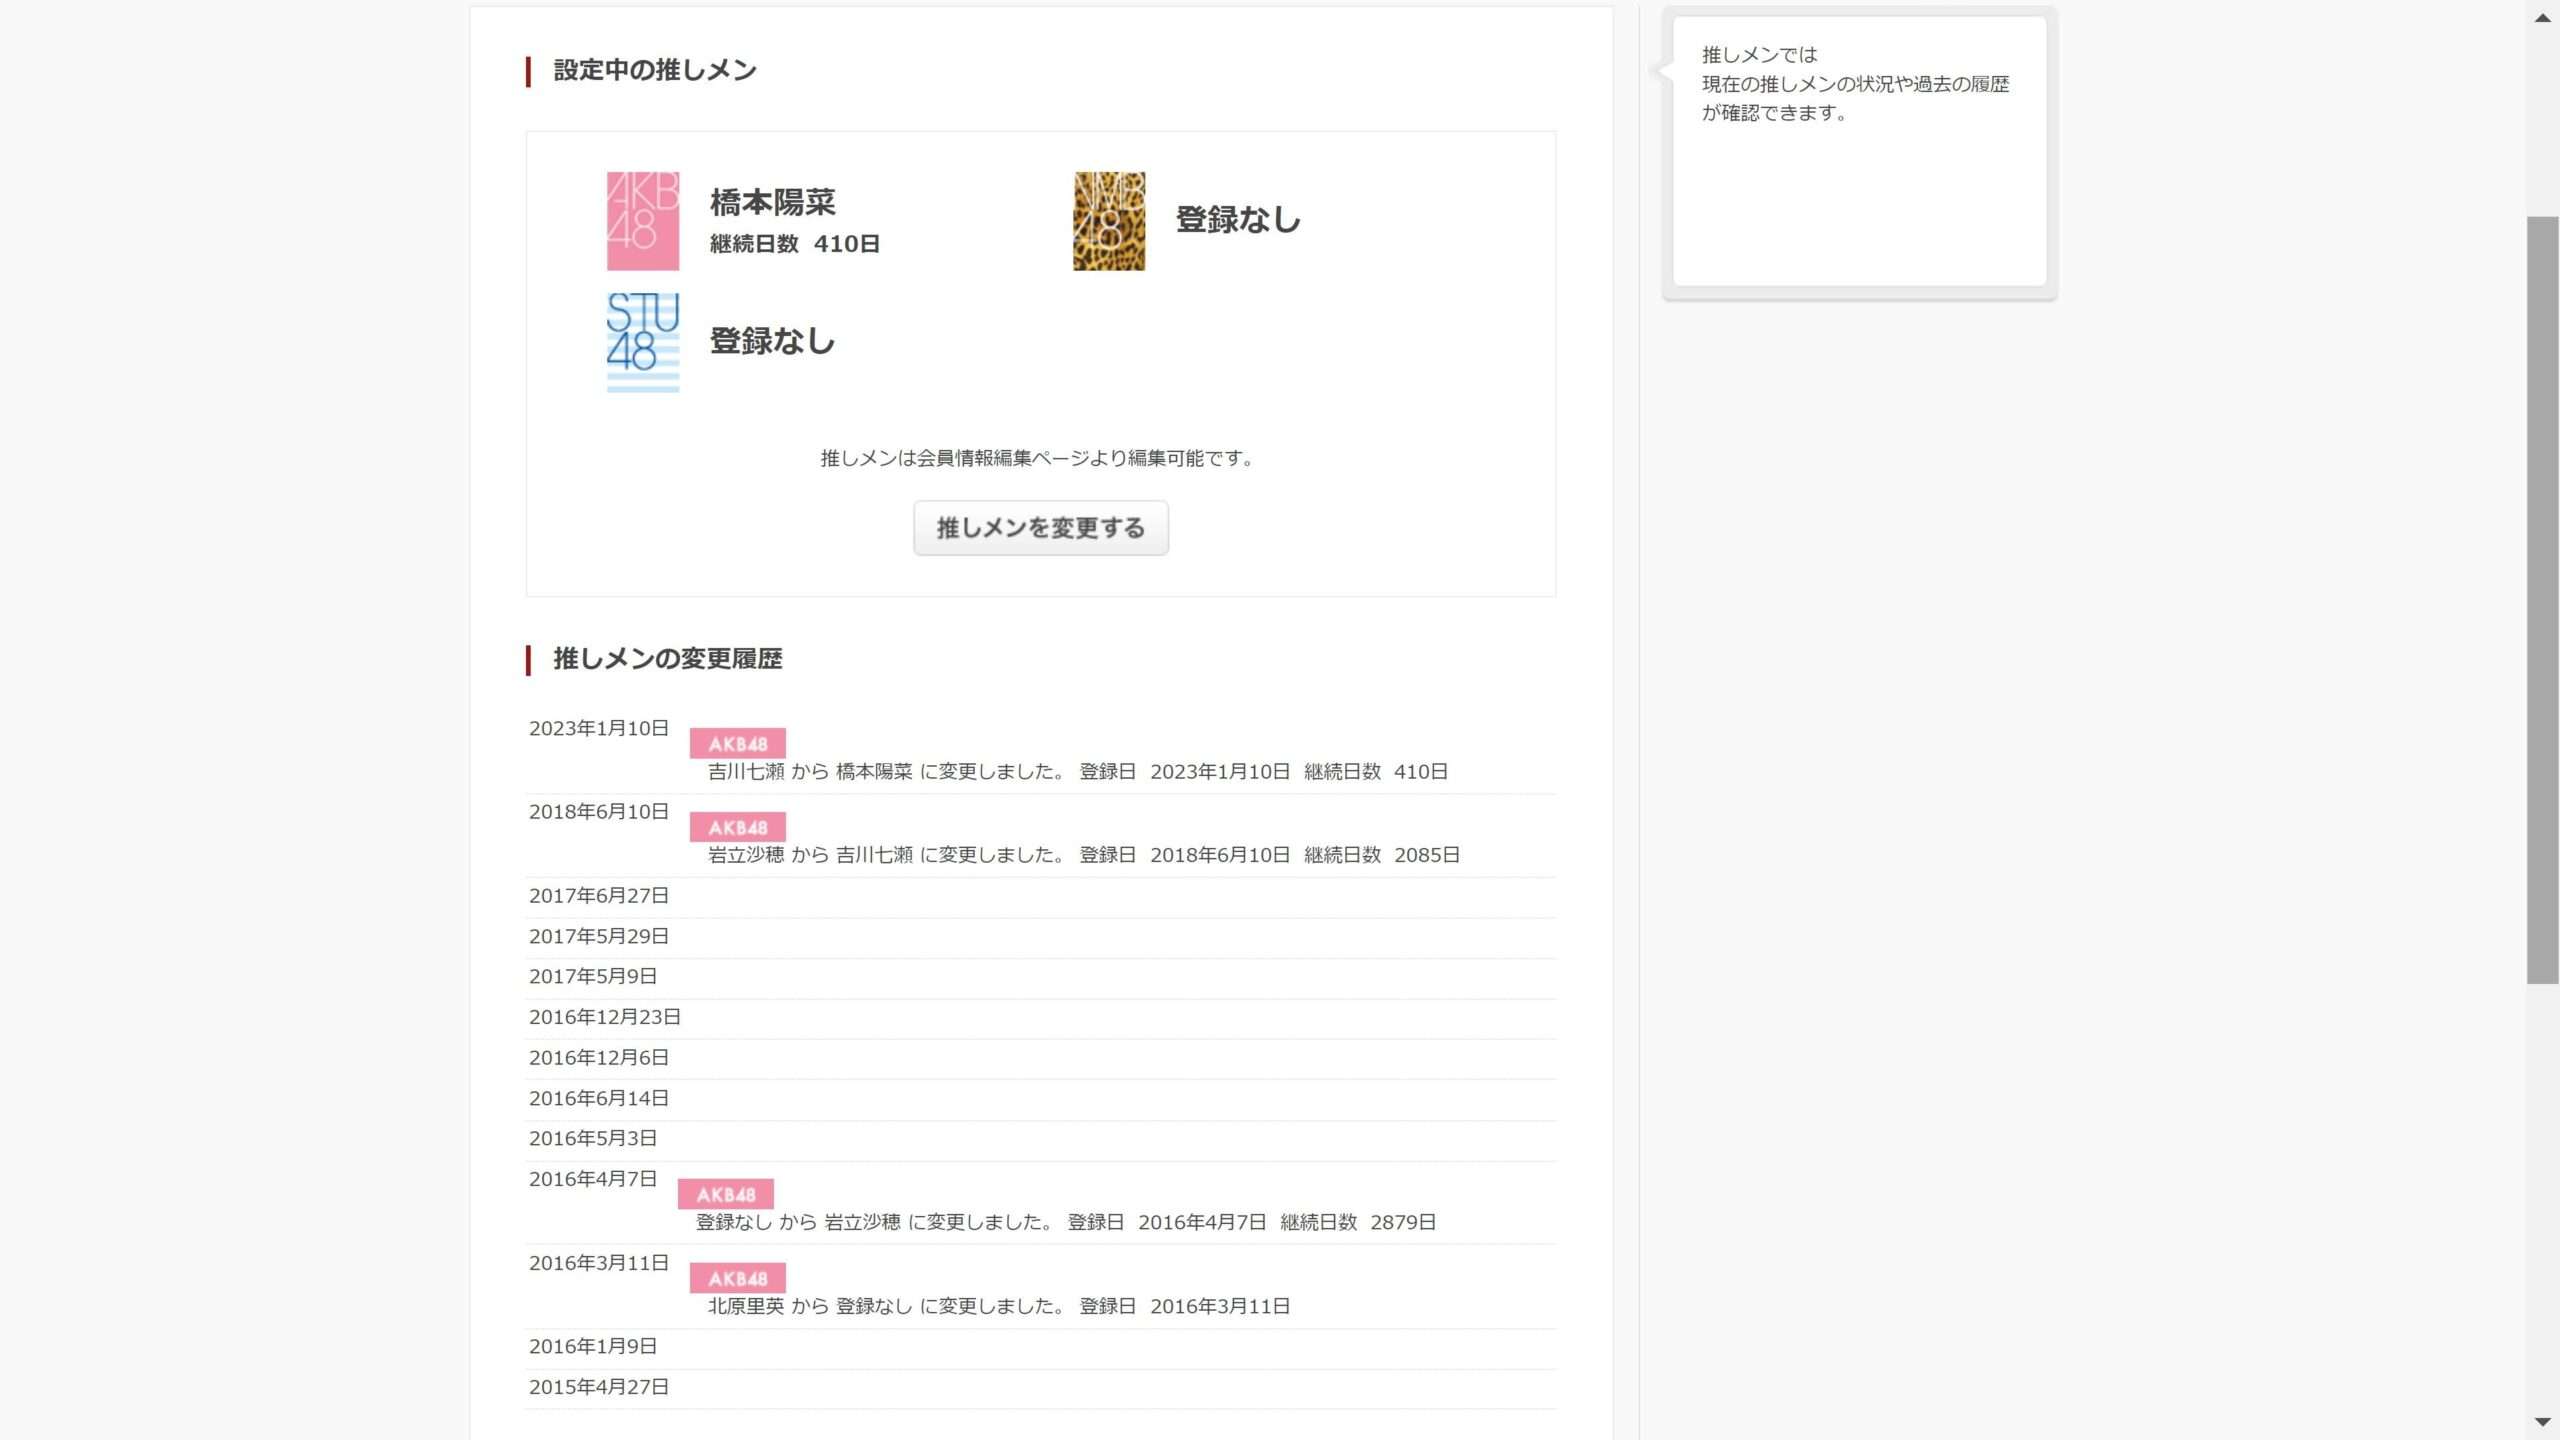
Task: Click the blue striped STU48 logo icon
Action: (x=642, y=342)
